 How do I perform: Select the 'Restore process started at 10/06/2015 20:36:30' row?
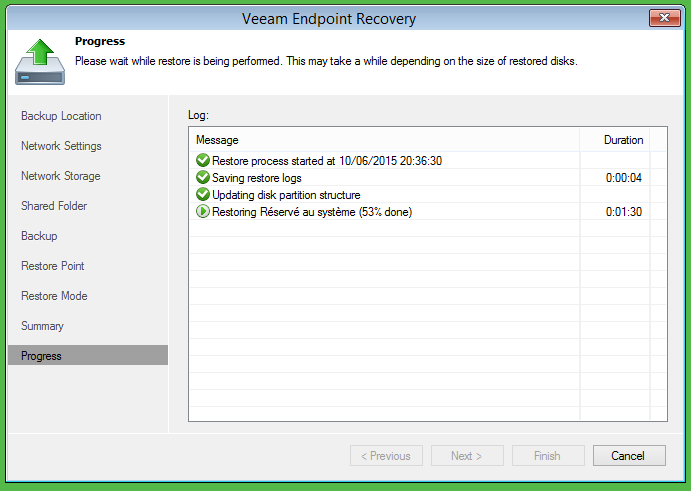coord(427,160)
